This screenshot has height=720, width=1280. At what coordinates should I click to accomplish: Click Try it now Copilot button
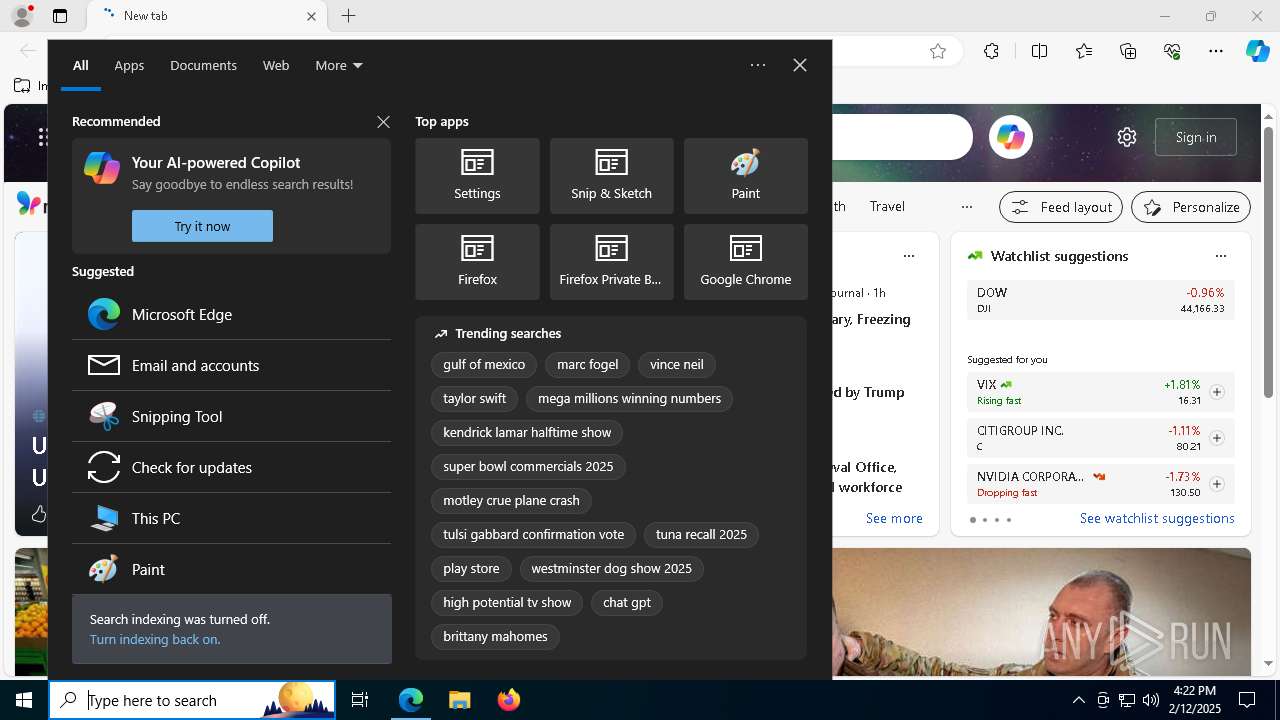coord(202,226)
